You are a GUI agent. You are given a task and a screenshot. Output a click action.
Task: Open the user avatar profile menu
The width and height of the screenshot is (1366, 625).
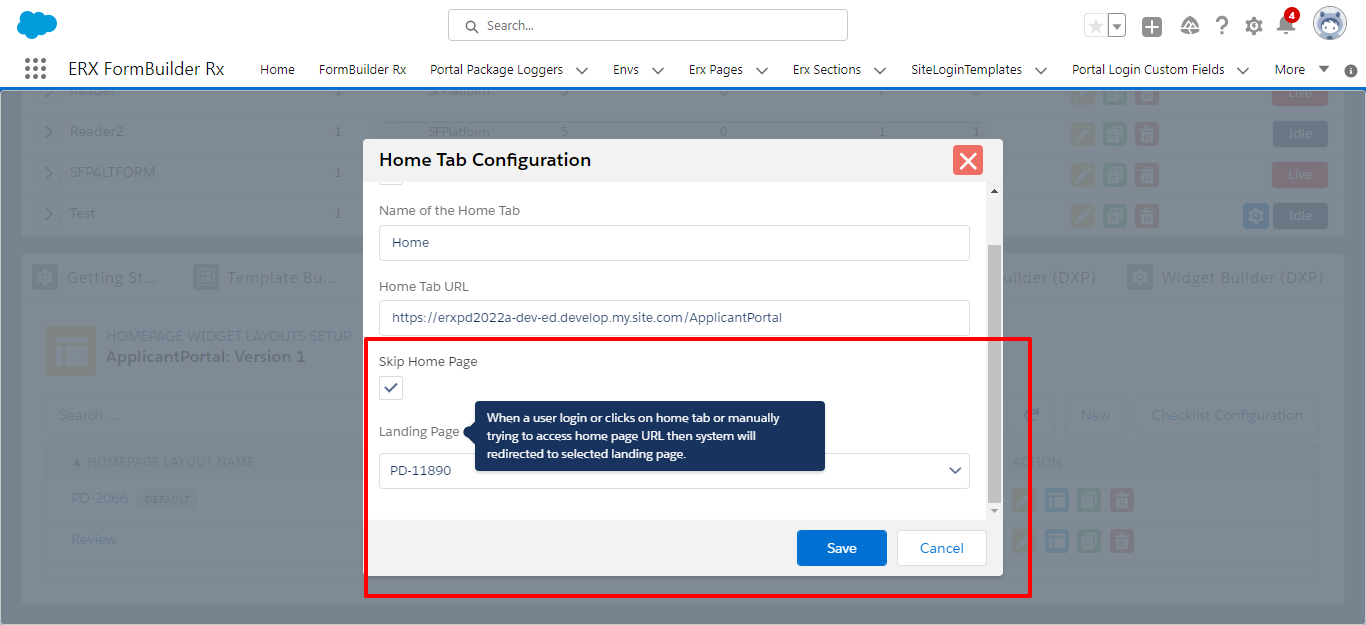(1329, 24)
